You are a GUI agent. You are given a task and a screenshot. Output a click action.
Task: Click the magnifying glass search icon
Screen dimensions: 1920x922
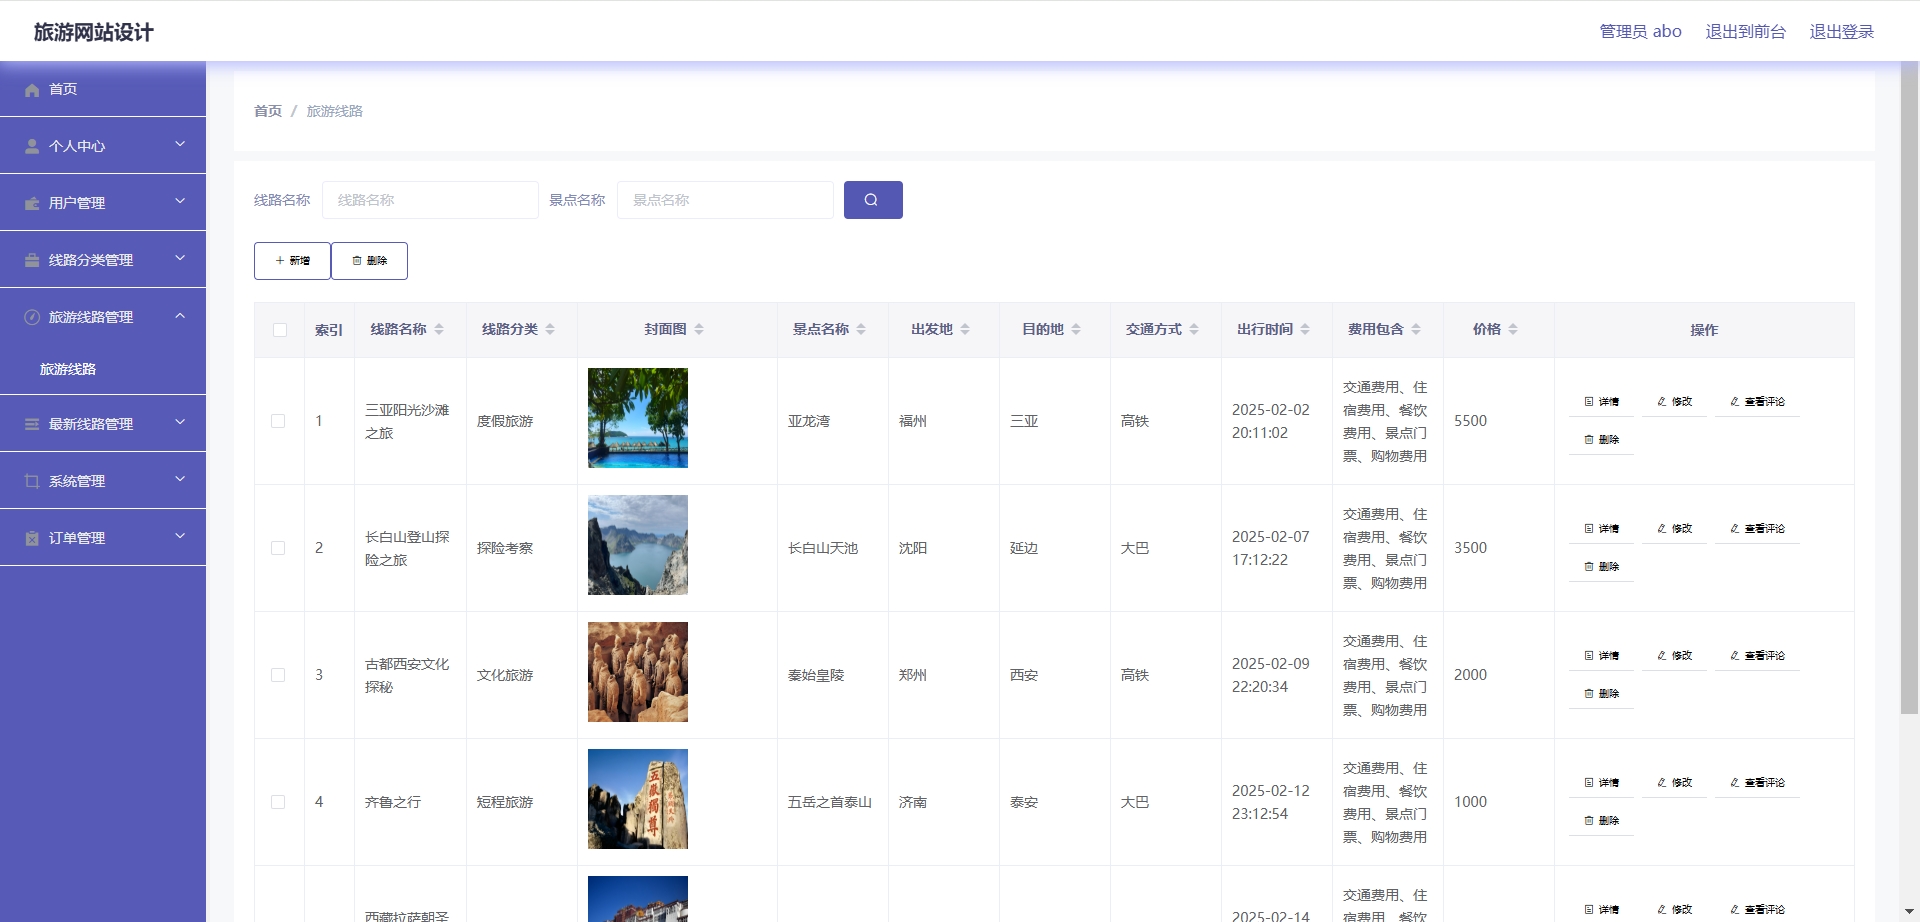tap(872, 200)
